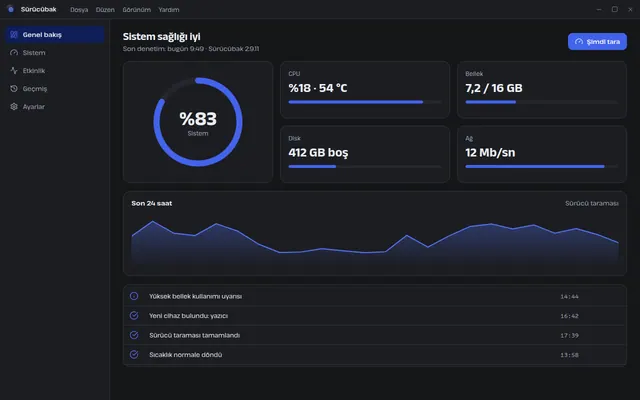The height and width of the screenshot is (400, 640).
Task: Click the Sürücübak app logo icon
Action: point(11,9)
